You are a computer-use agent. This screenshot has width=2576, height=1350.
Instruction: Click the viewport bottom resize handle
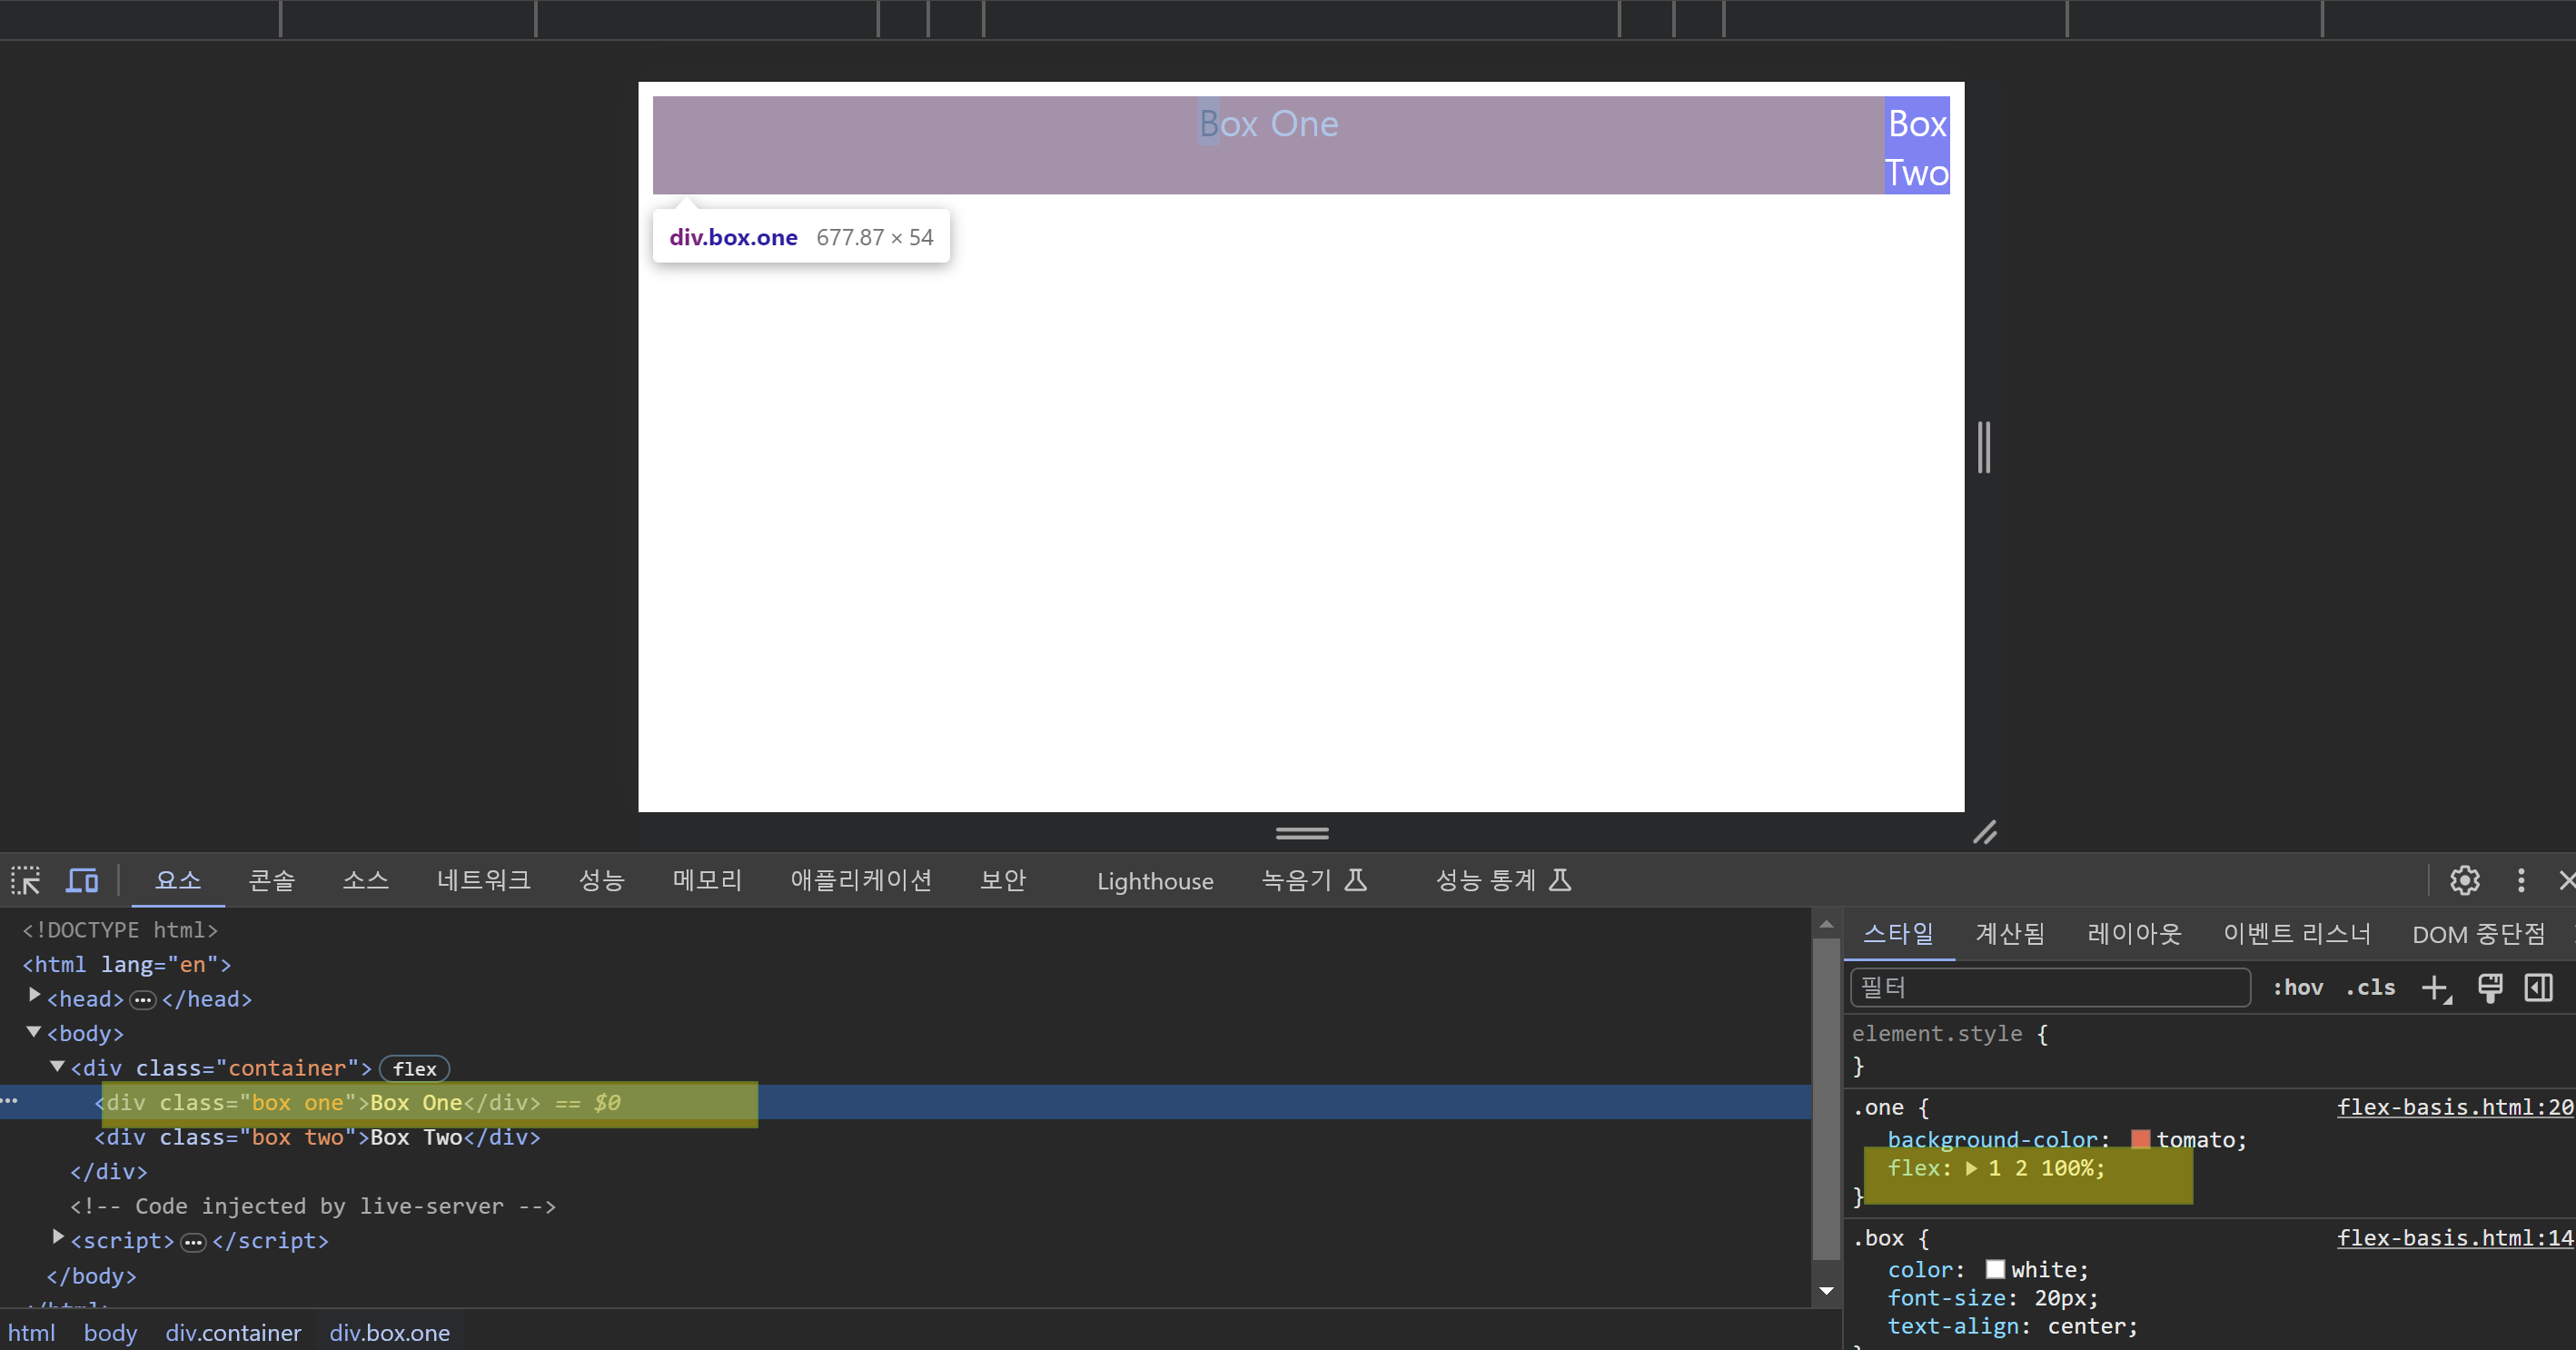(x=1302, y=833)
